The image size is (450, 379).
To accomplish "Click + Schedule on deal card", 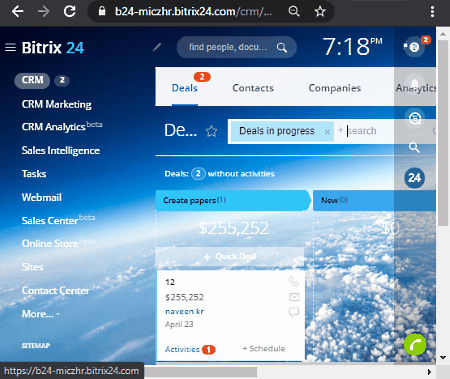I will (264, 349).
